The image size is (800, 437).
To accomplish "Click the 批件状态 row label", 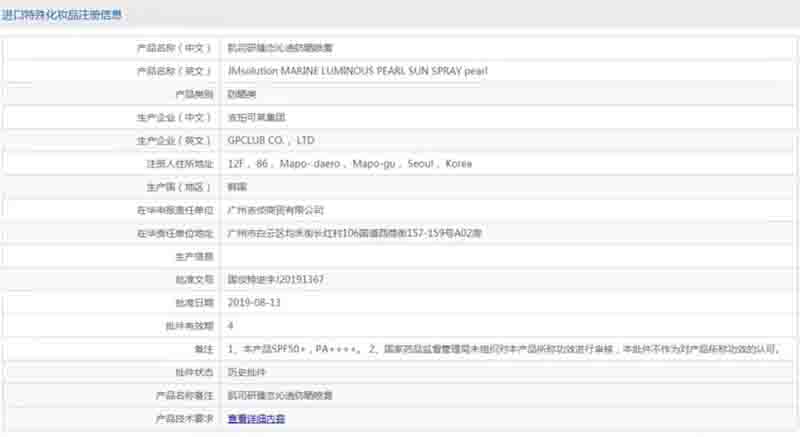I will point(194,372).
